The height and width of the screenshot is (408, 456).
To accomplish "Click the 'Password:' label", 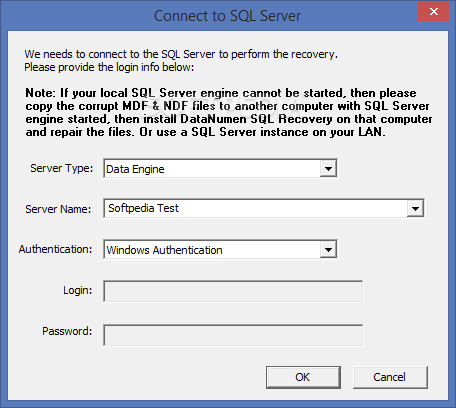I will click(x=67, y=331).
